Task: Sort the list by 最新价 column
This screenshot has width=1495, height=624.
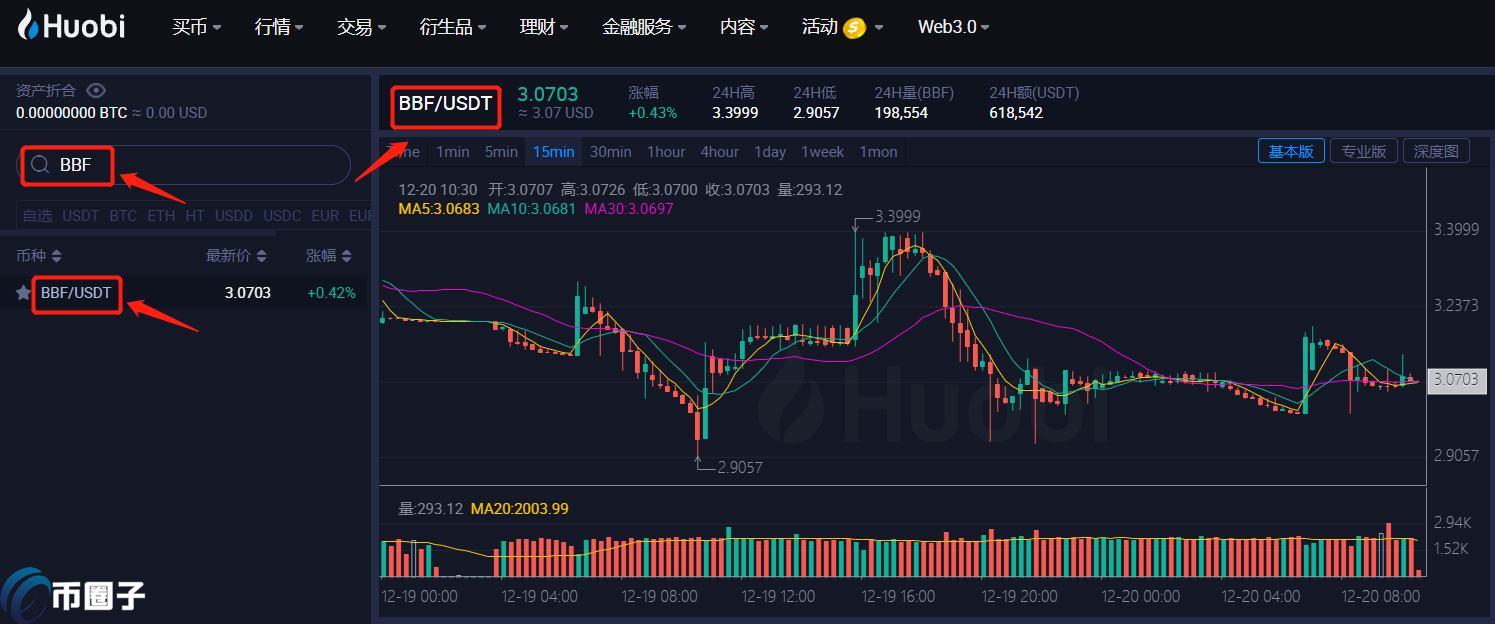Action: click(236, 256)
